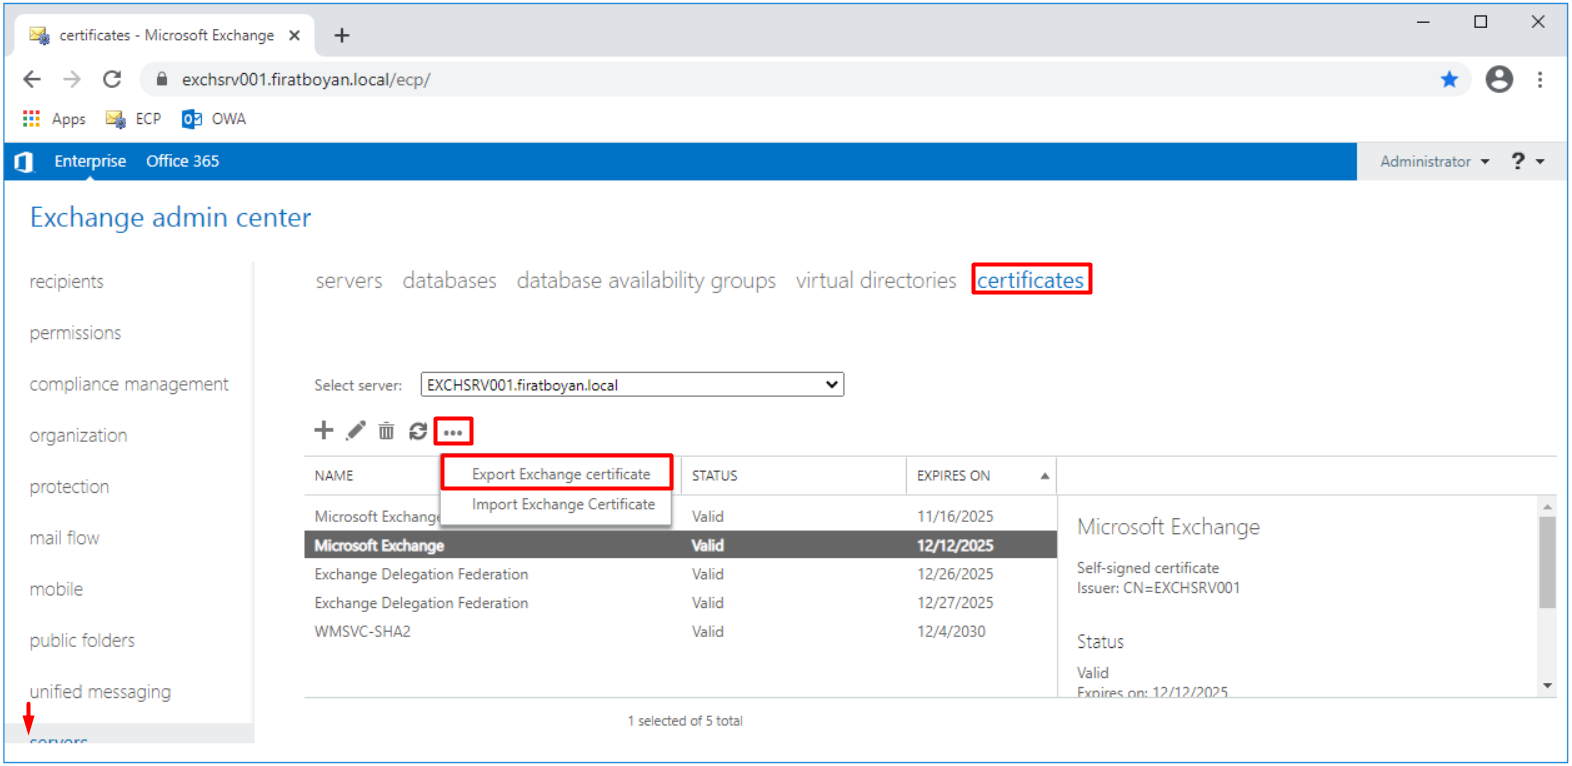Click the site padlock icon in address bar
Screen dimensions: 1572x766
162,79
